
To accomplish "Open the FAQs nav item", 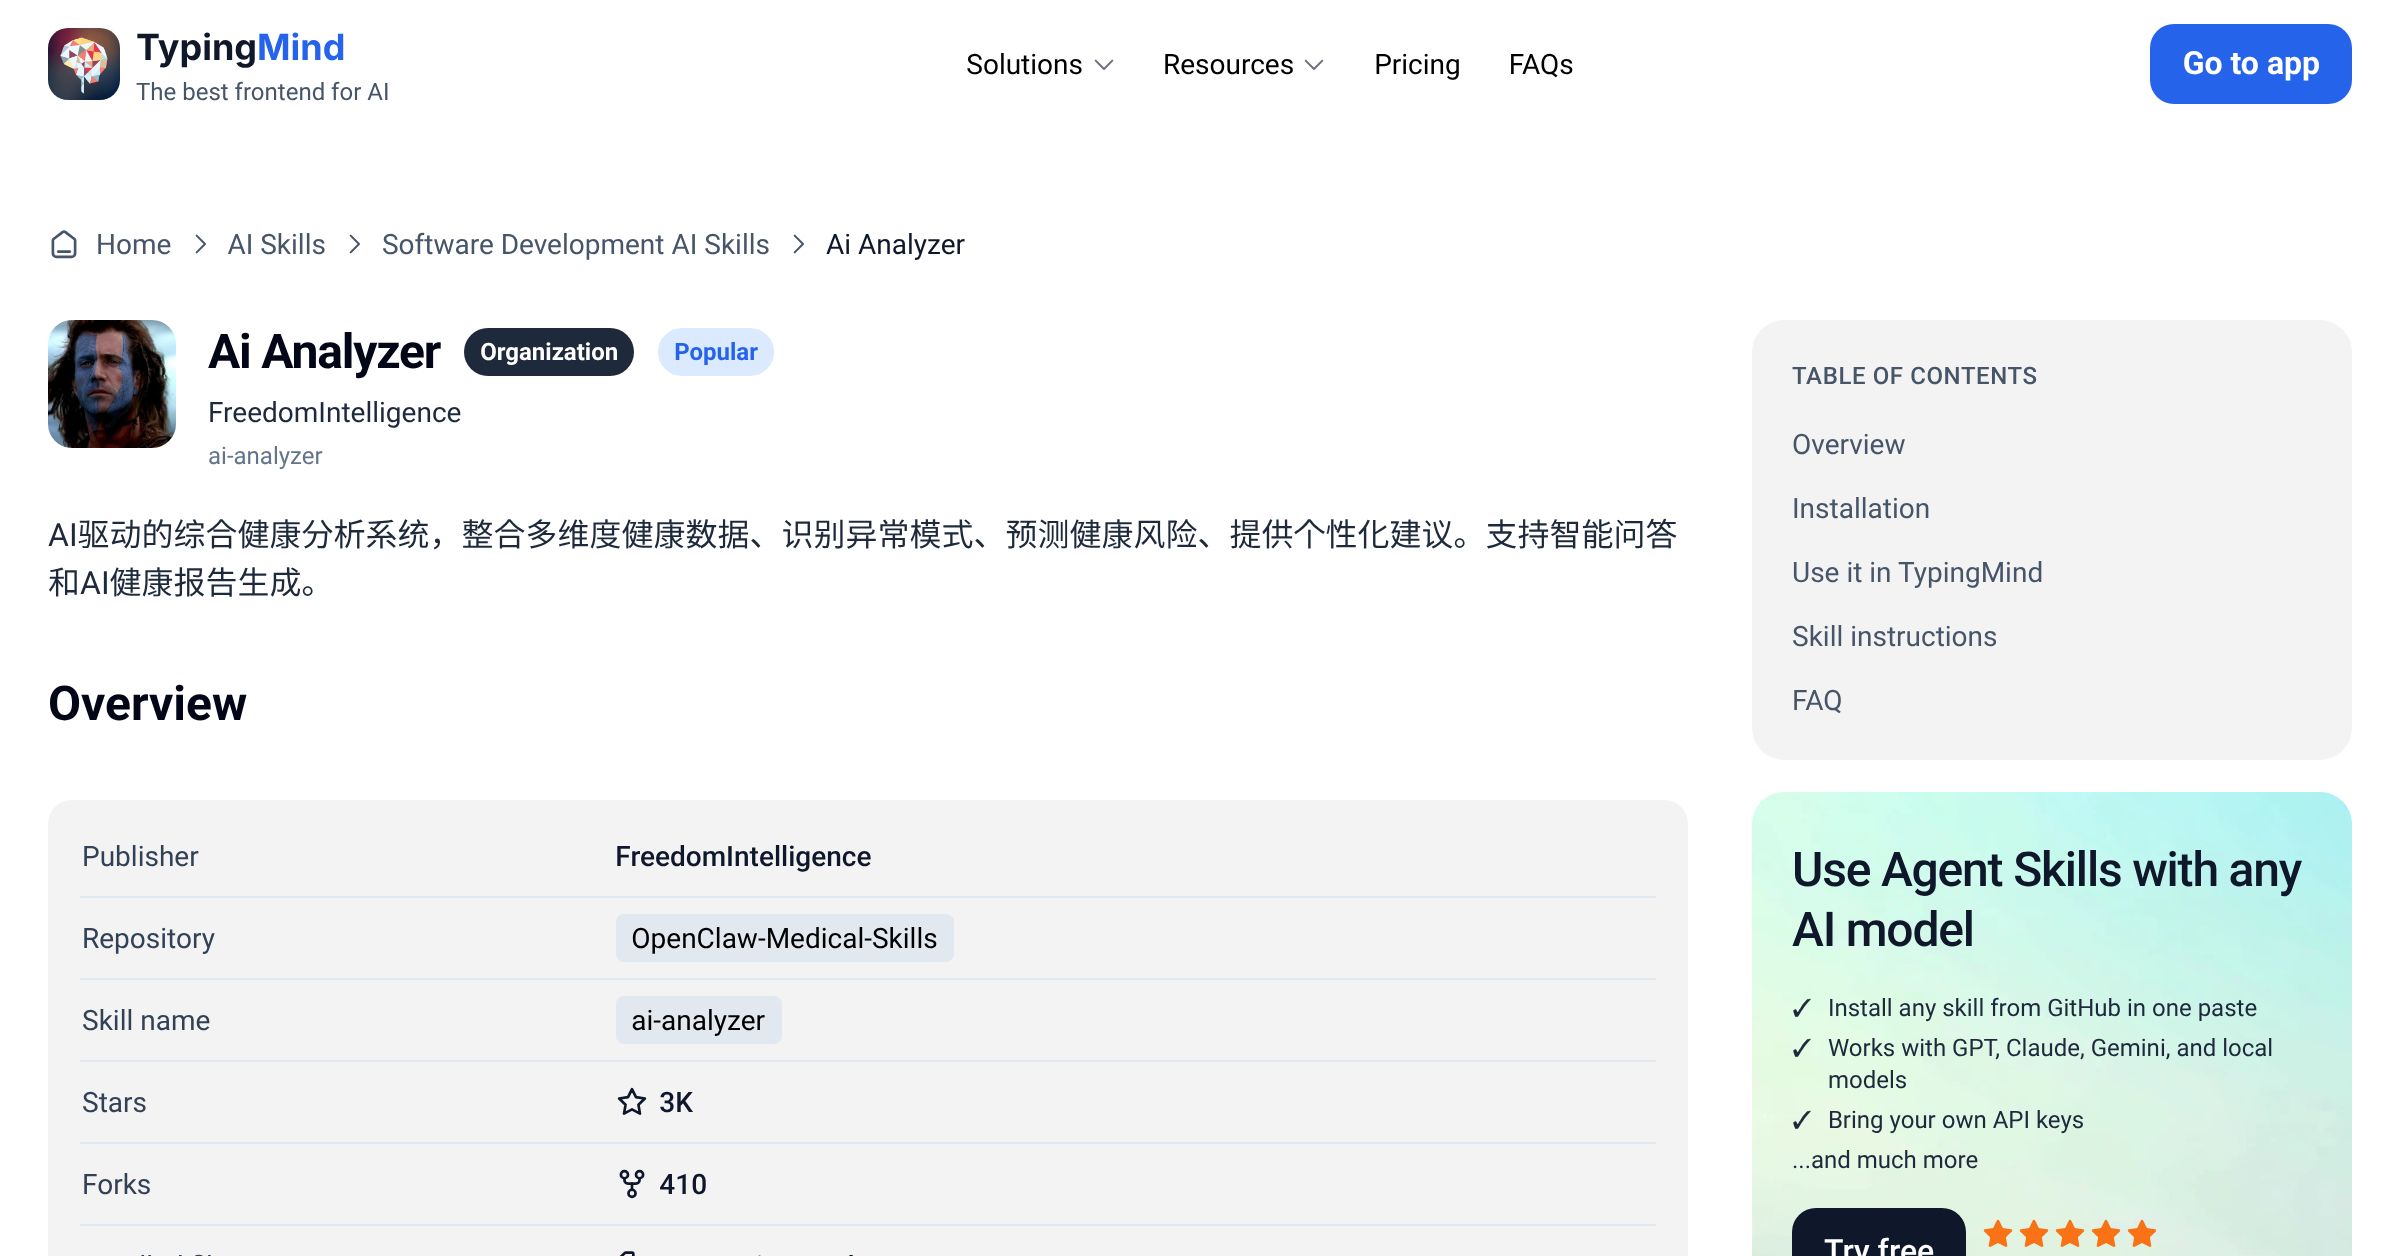I will click(x=1541, y=64).
